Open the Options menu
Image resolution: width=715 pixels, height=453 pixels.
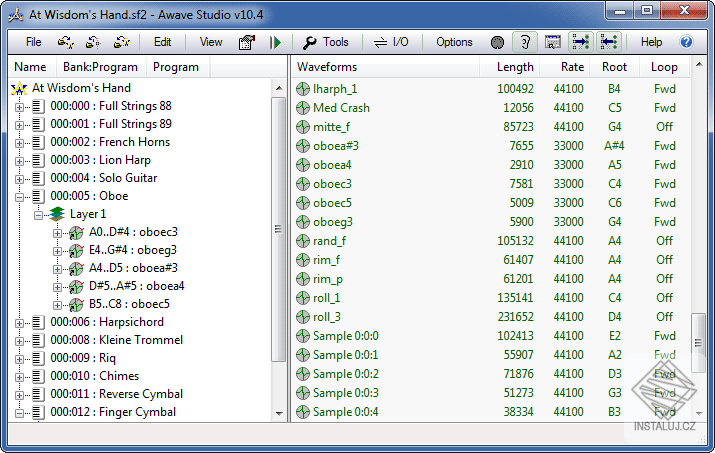pos(454,42)
